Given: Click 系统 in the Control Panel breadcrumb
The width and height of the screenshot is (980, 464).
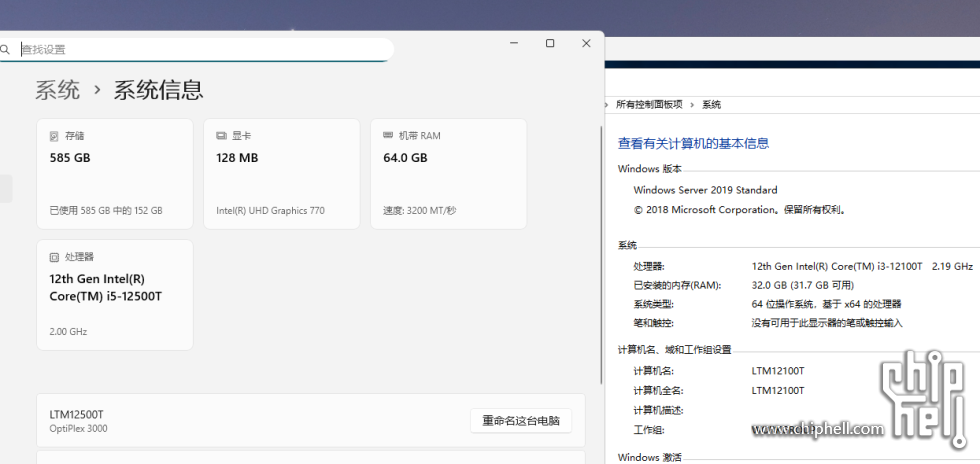Looking at the screenshot, I should 711,104.
